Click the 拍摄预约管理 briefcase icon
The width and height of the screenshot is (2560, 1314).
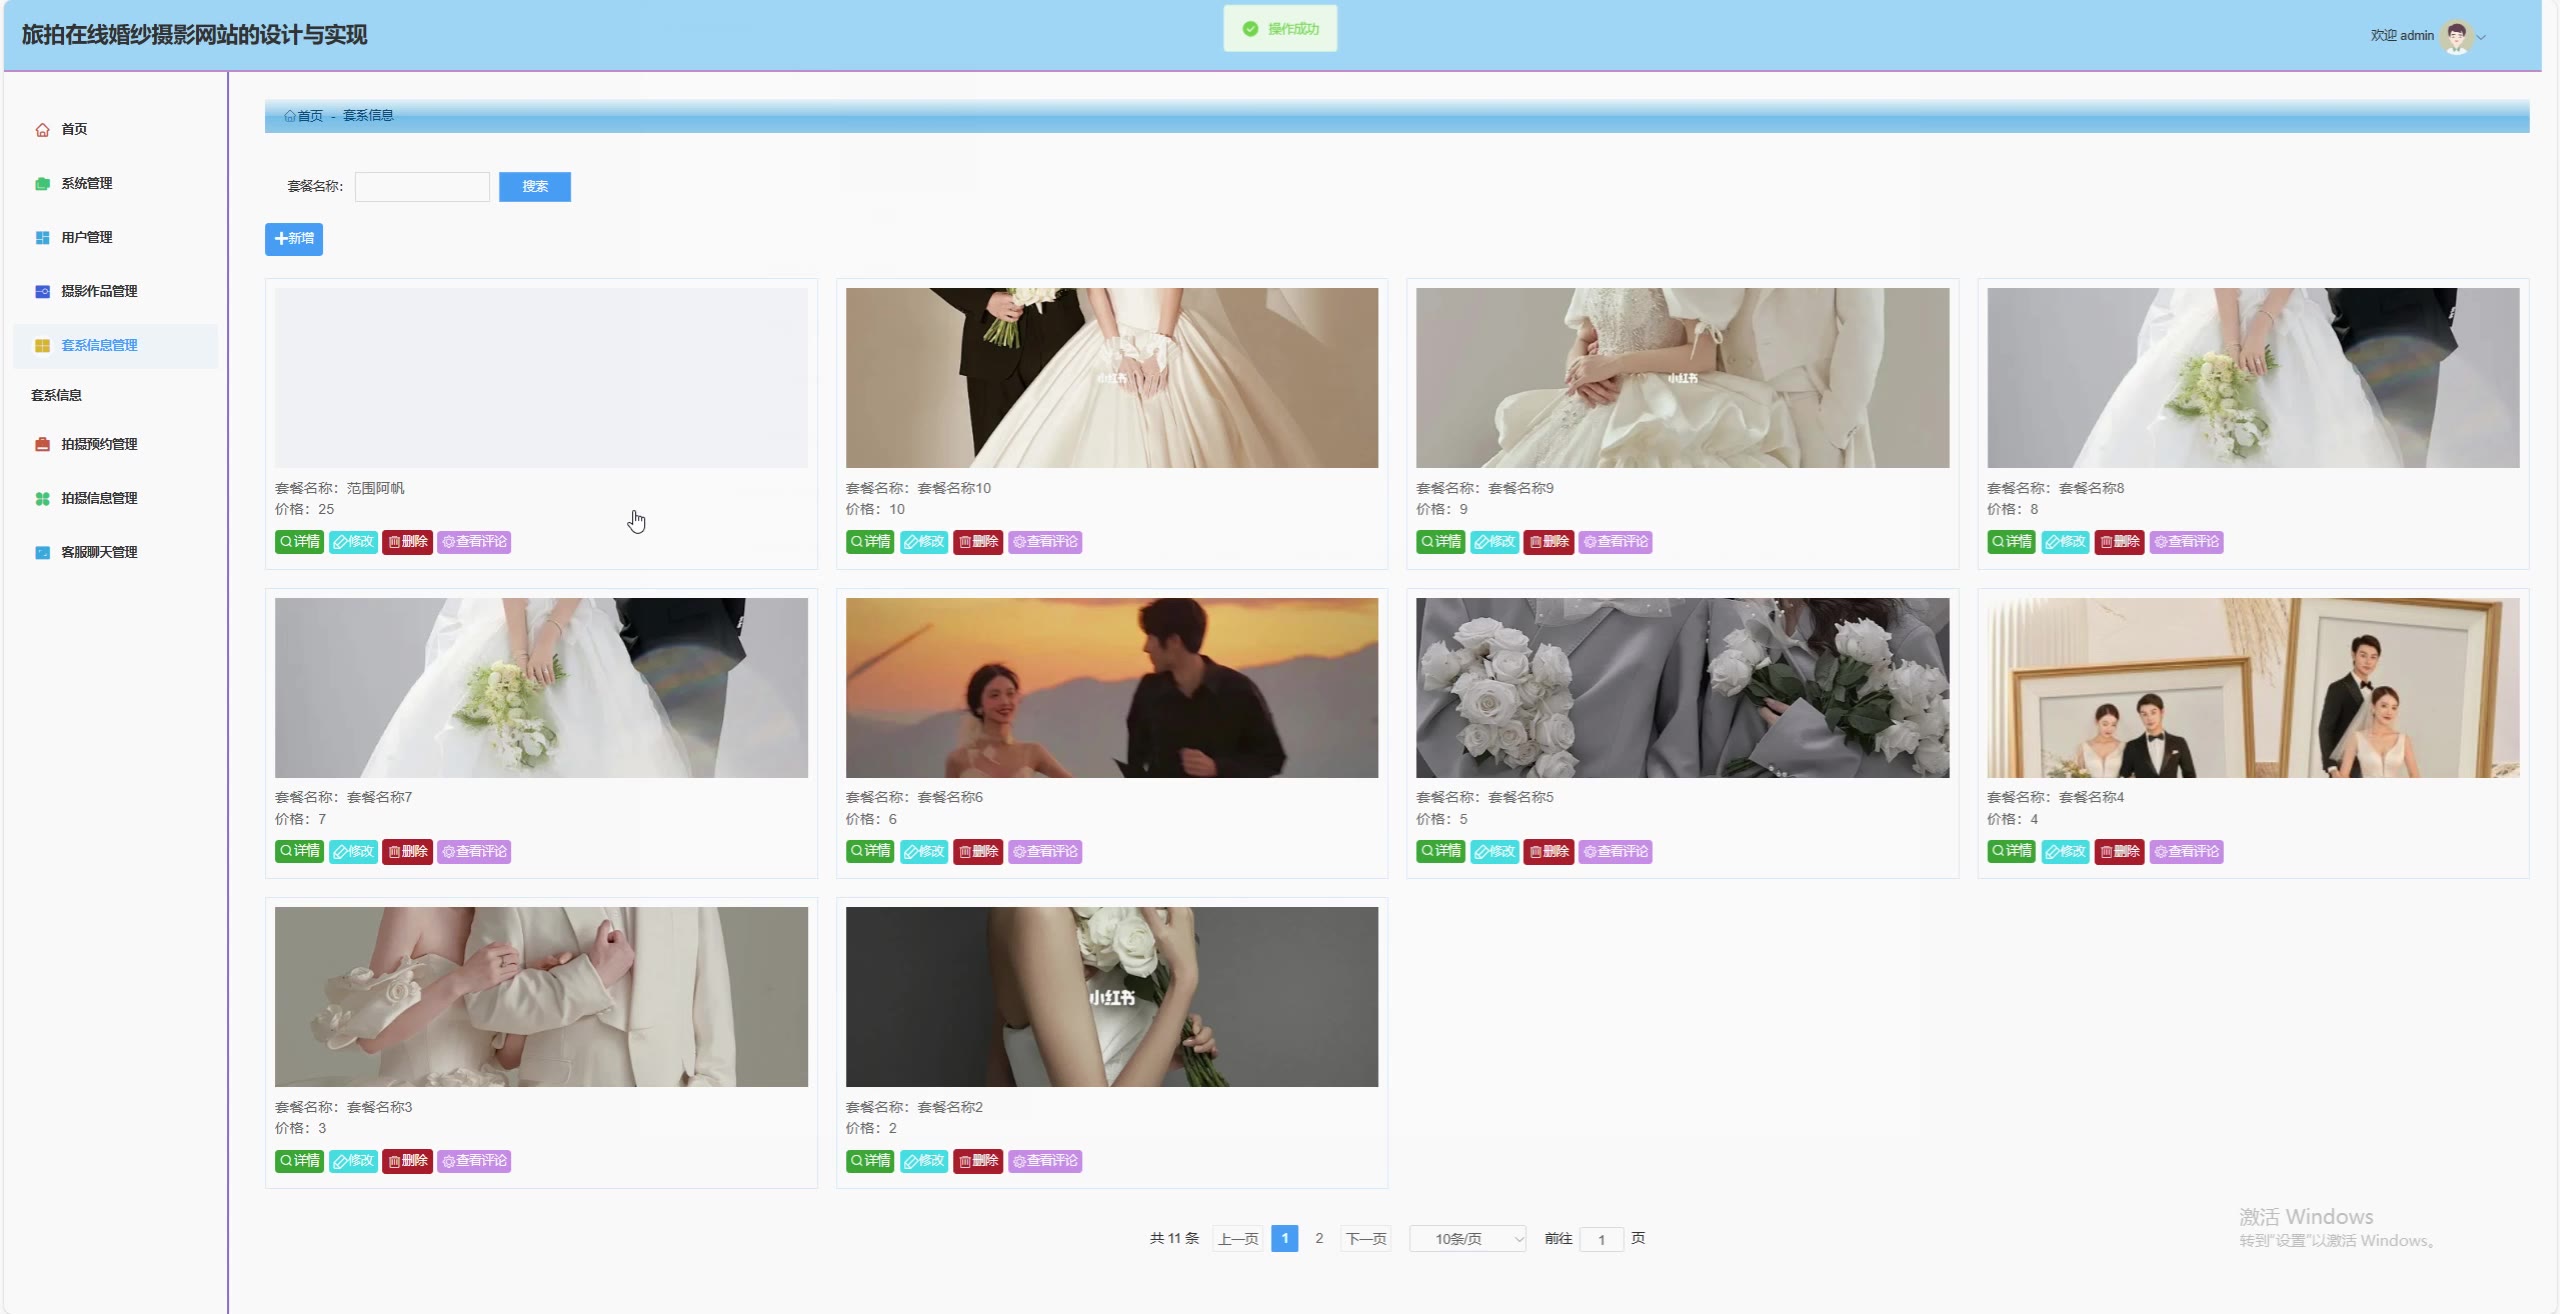pos(42,445)
